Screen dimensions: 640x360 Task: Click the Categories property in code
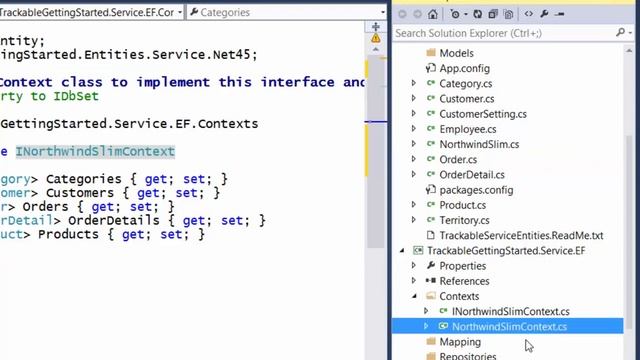tap(84, 179)
